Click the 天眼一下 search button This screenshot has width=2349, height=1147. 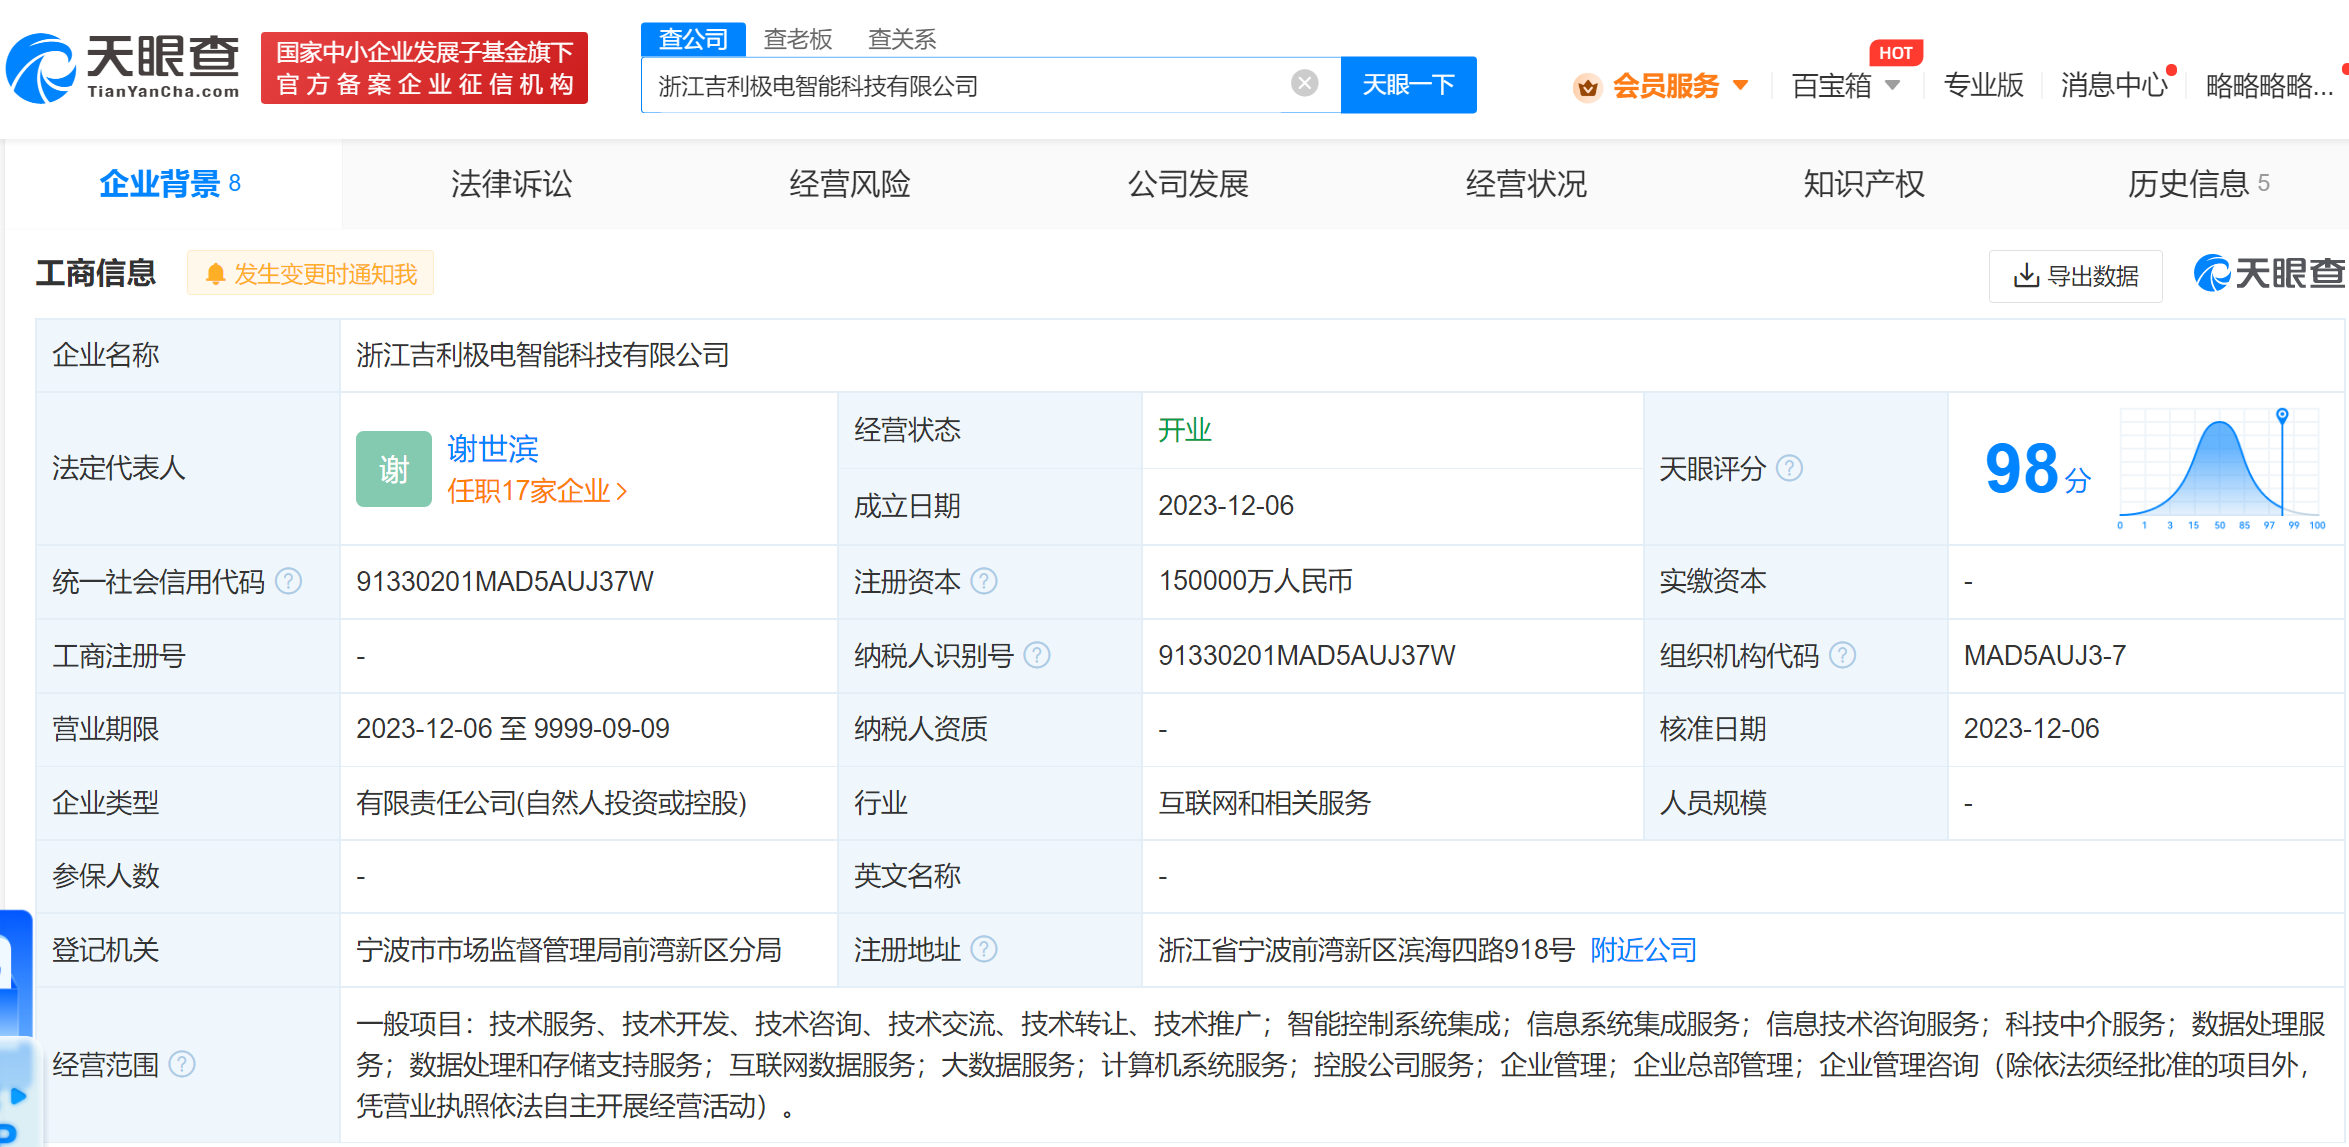(1408, 85)
